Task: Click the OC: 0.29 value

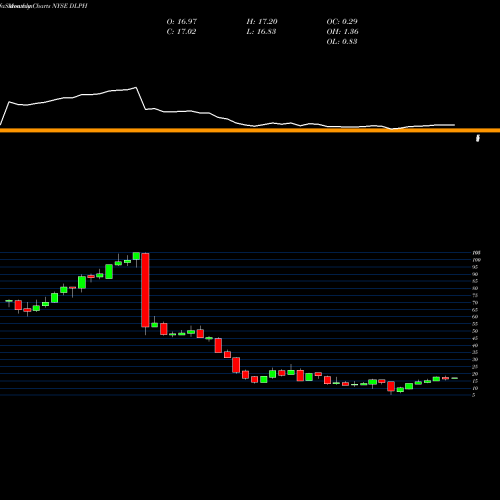Action: pos(342,22)
